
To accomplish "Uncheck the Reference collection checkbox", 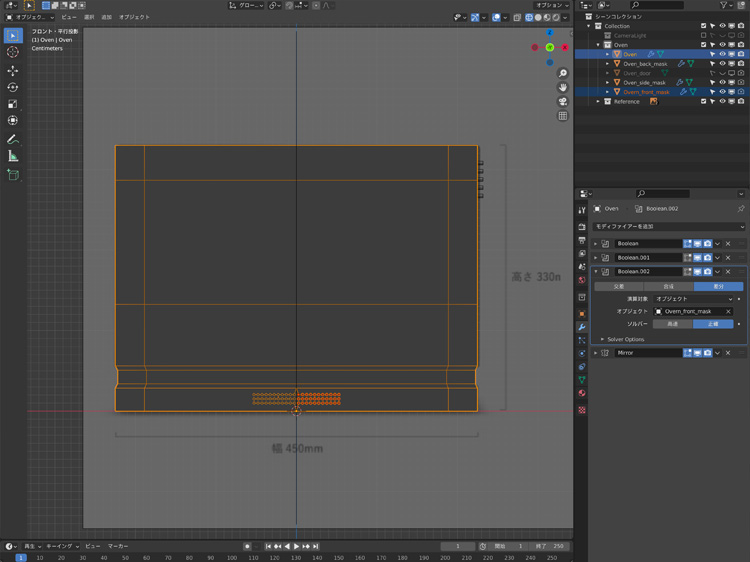I will point(704,101).
